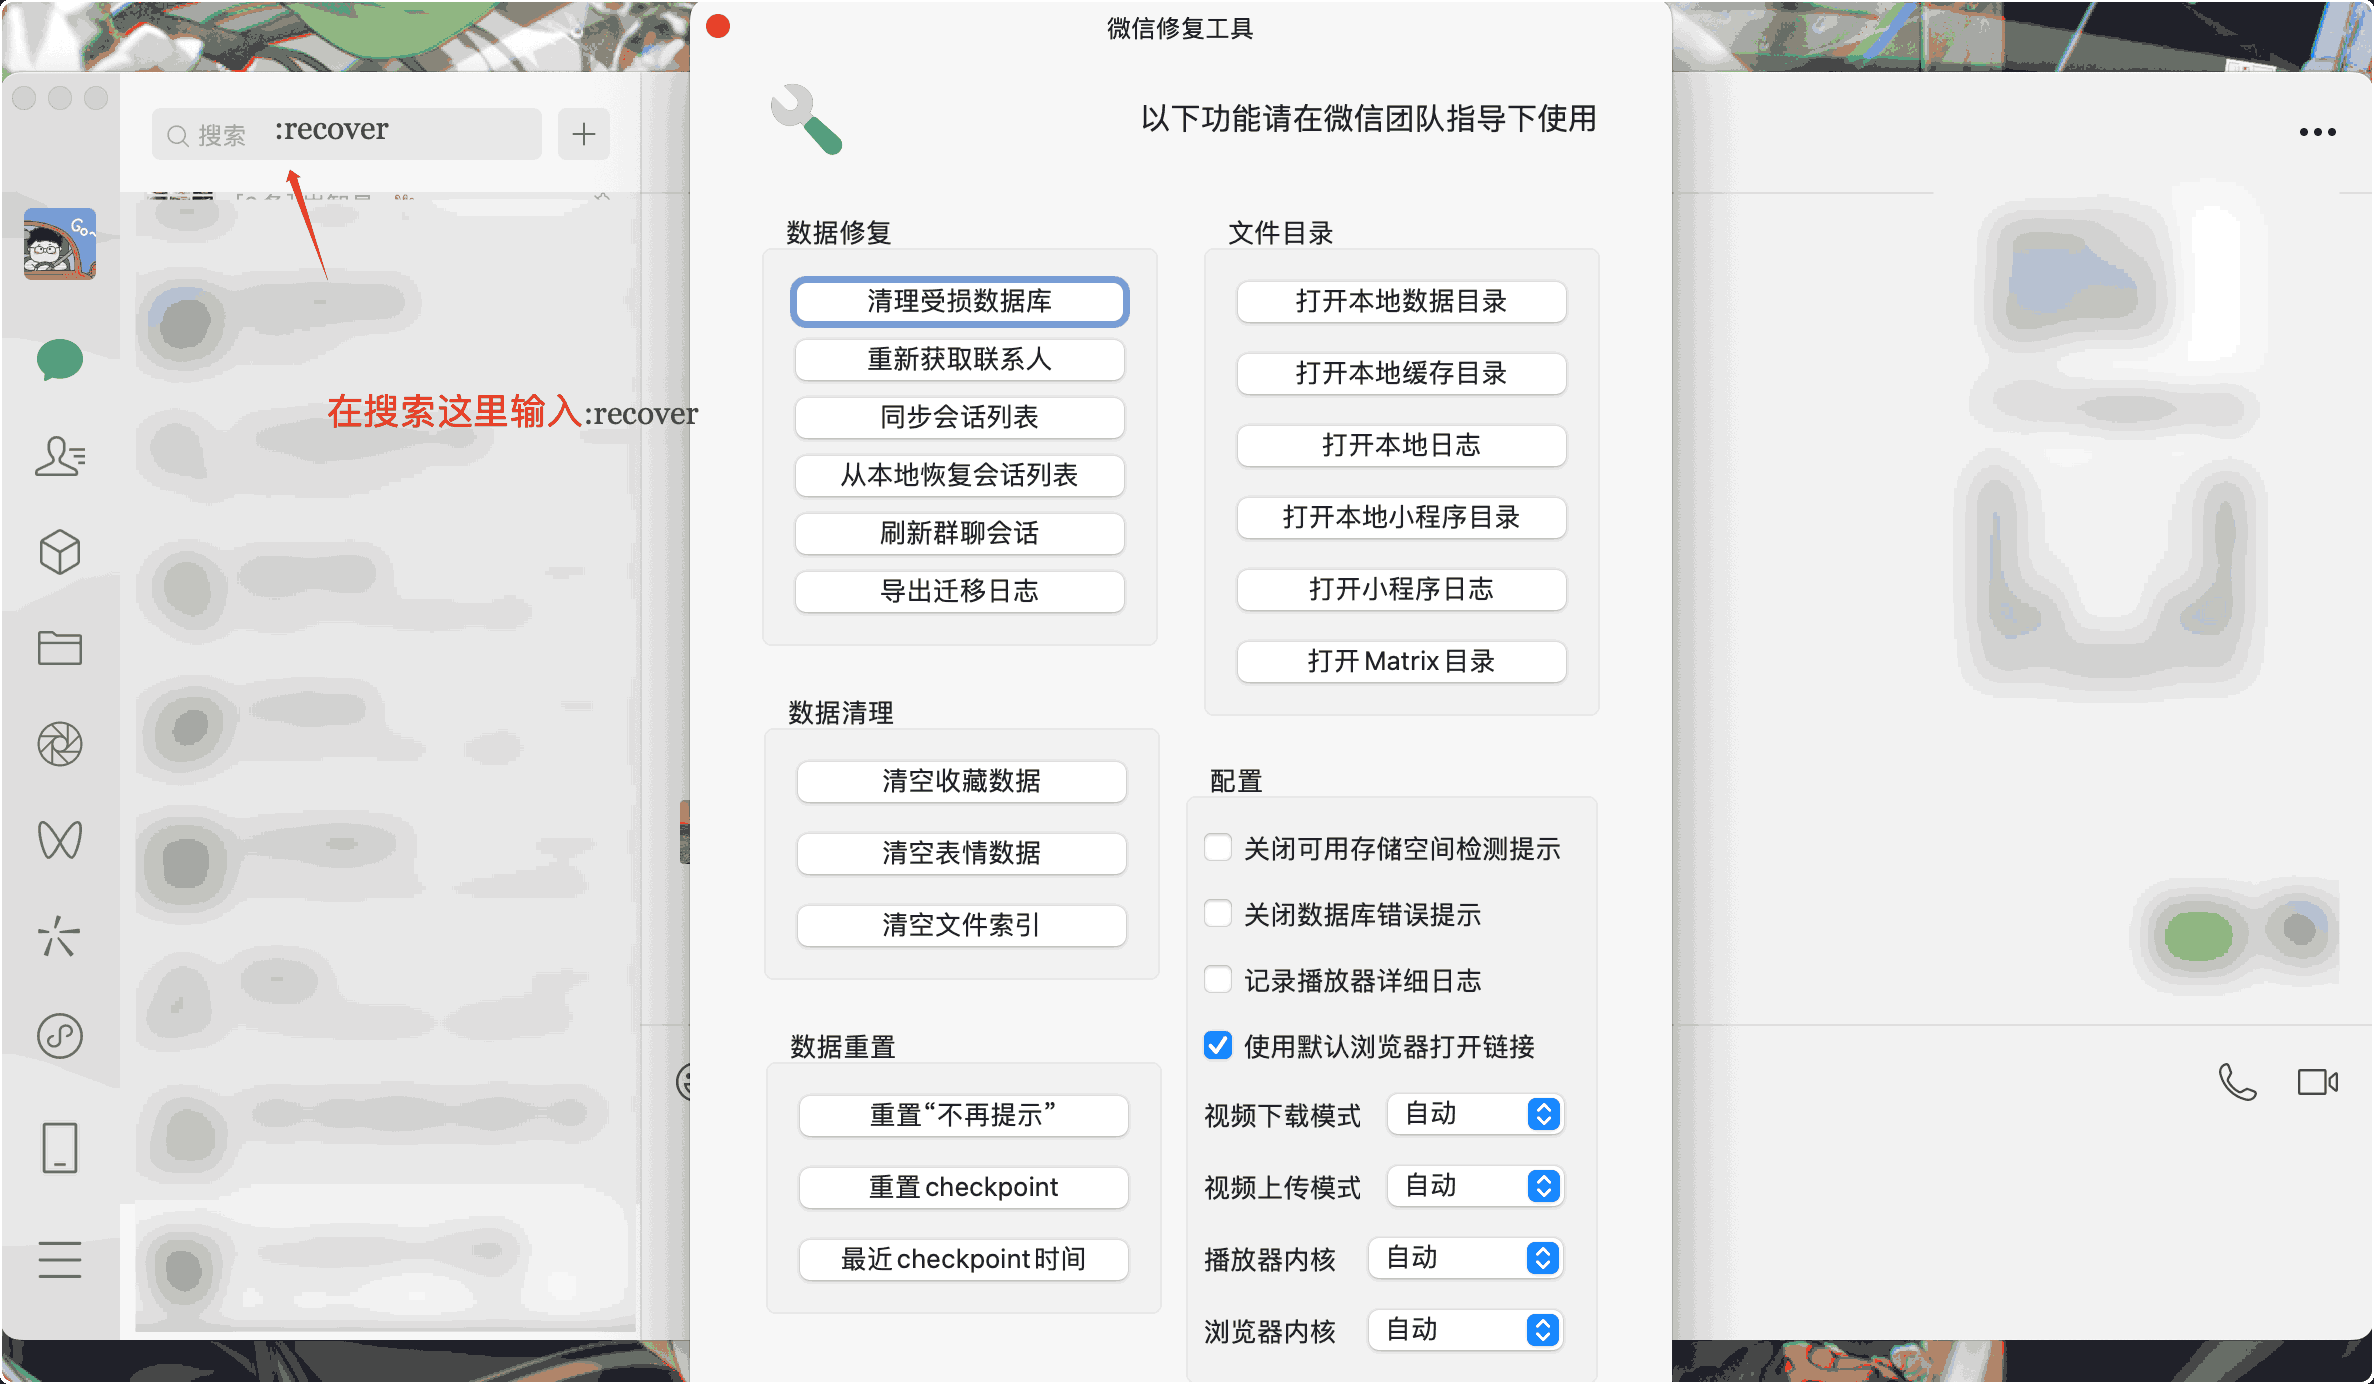Image resolution: width=2374 pixels, height=1384 pixels.
Task: Open the Files folder icon in sidebar
Action: tap(59, 648)
